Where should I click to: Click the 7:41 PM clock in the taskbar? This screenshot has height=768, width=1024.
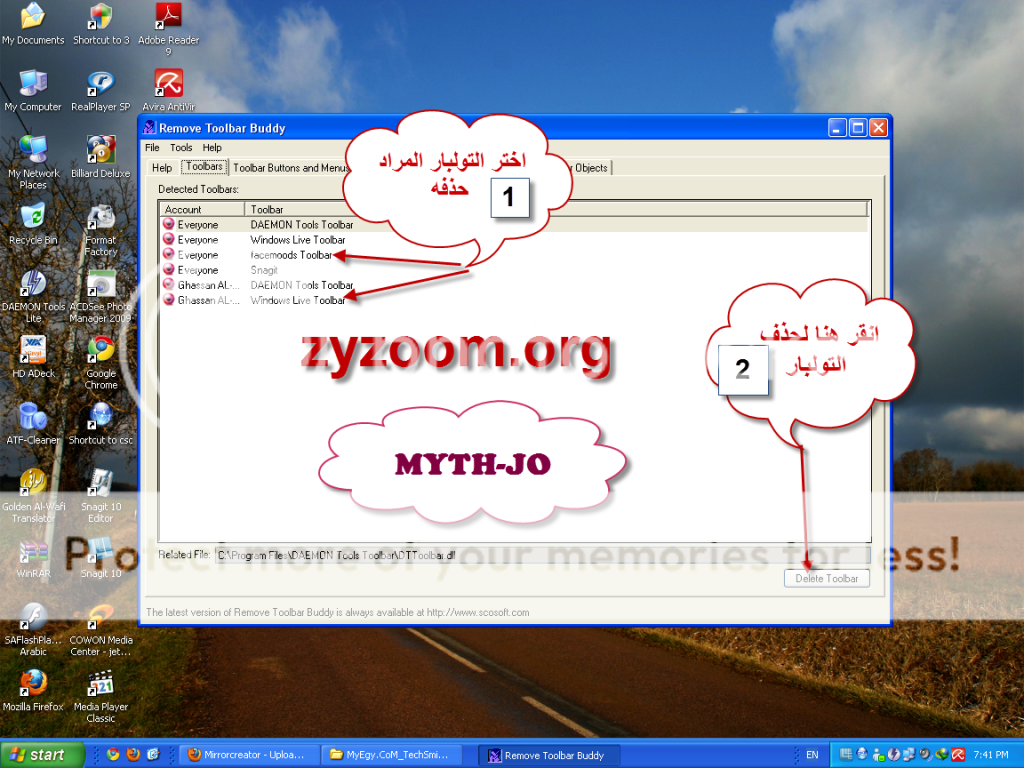(991, 755)
